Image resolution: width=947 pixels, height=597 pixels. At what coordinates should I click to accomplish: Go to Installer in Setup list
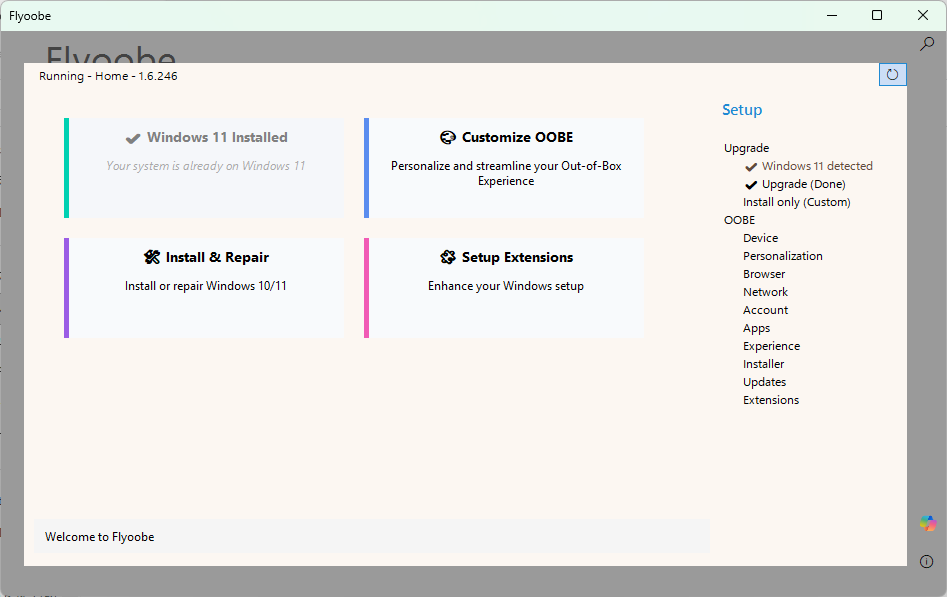coord(763,364)
